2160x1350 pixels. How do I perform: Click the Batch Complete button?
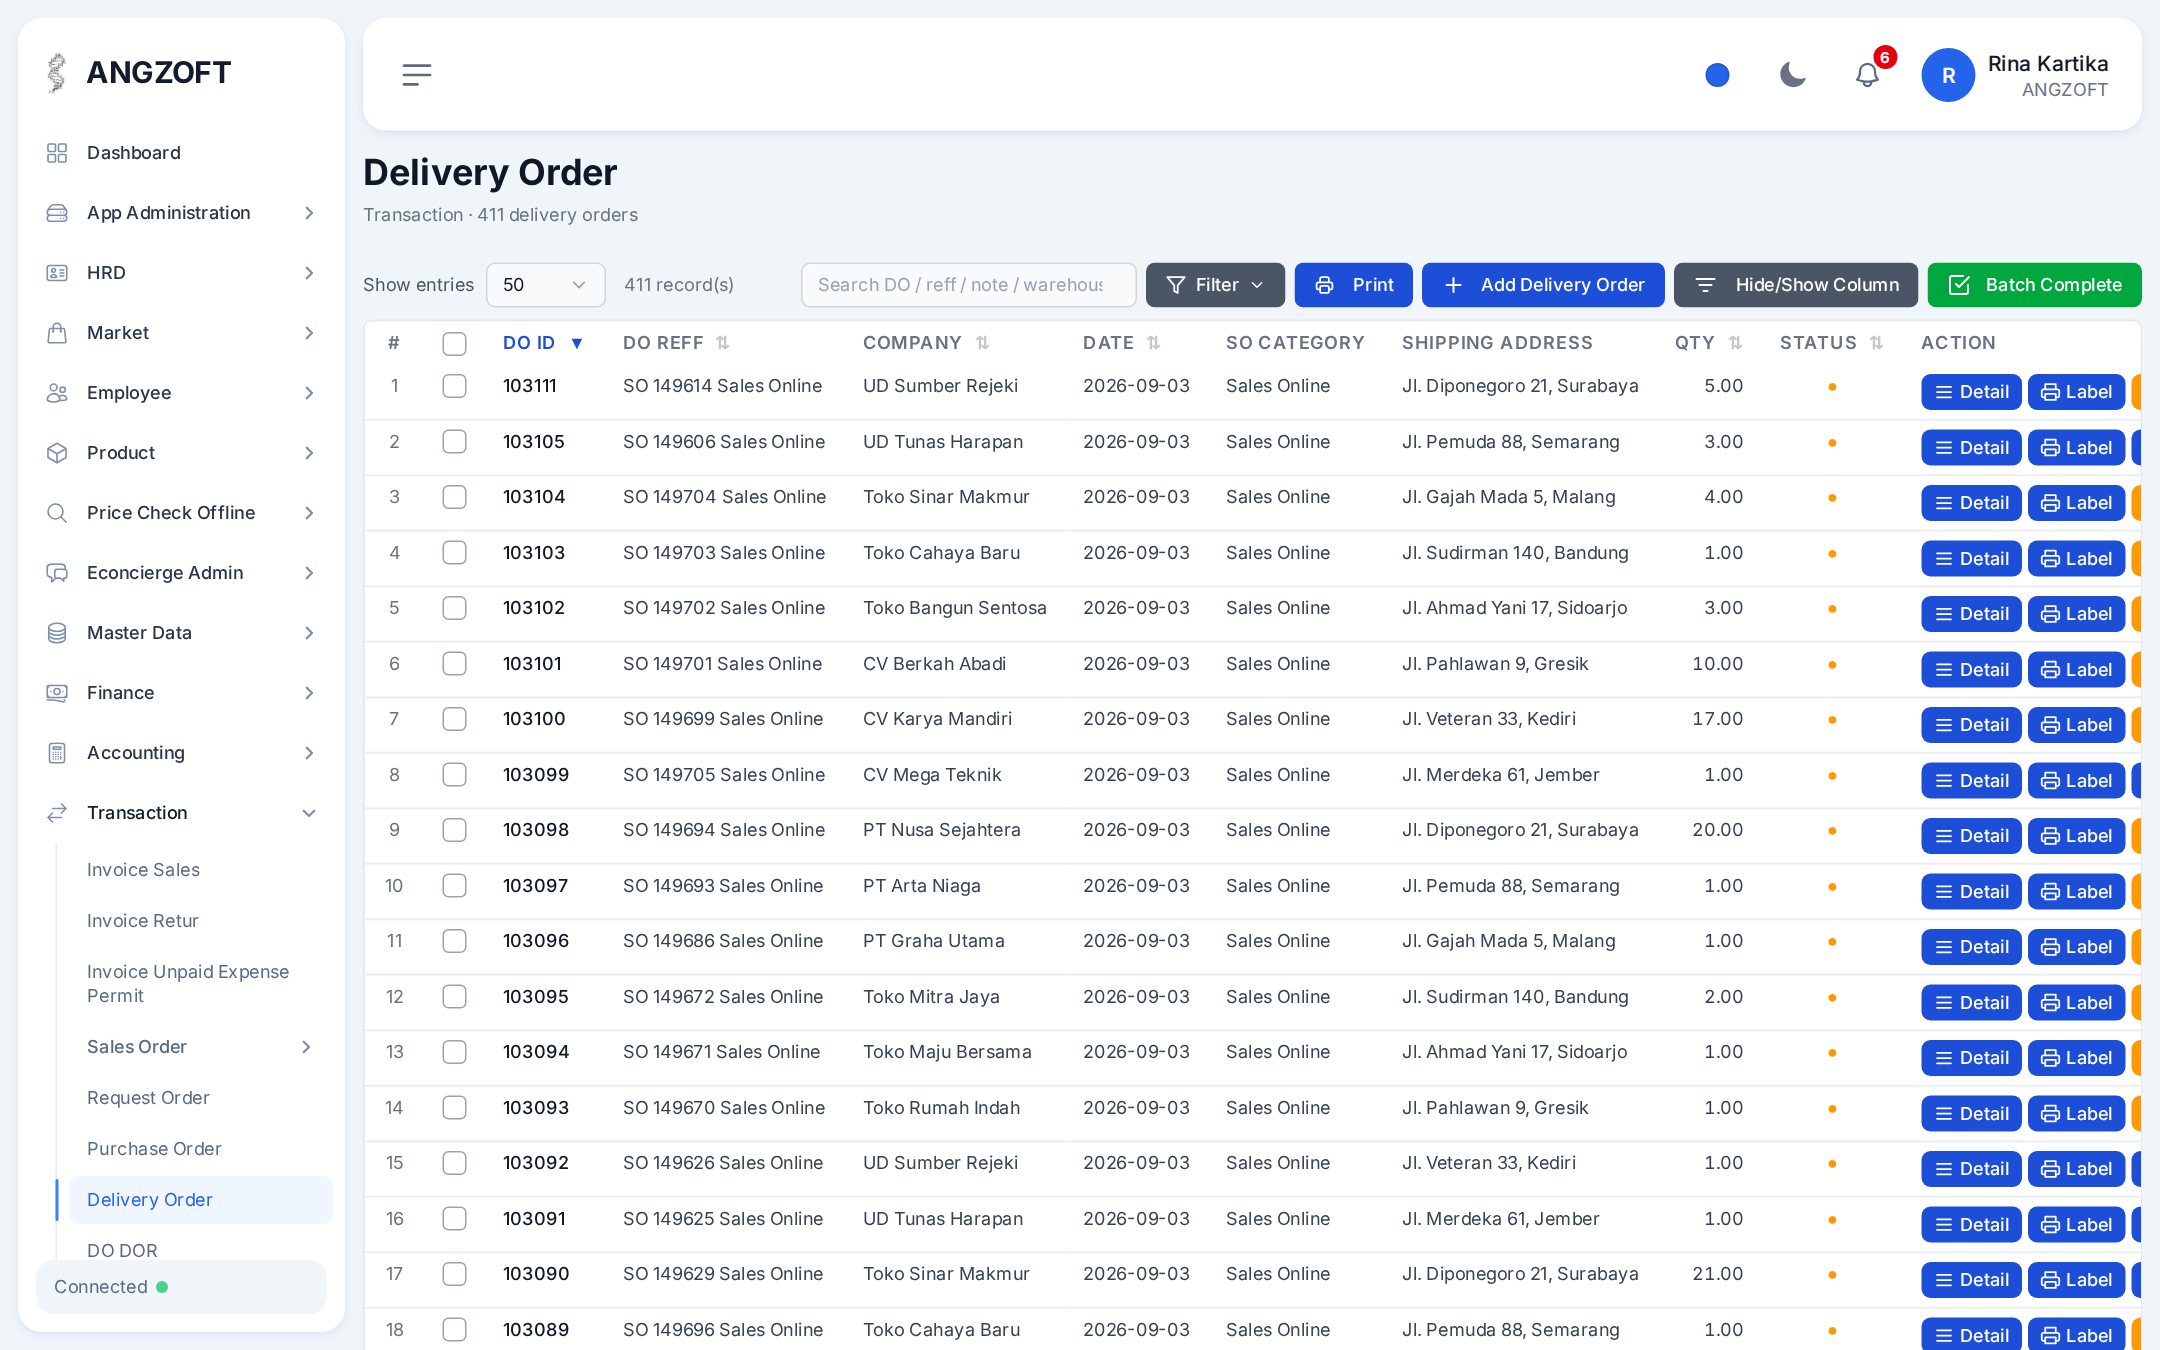coord(2034,285)
